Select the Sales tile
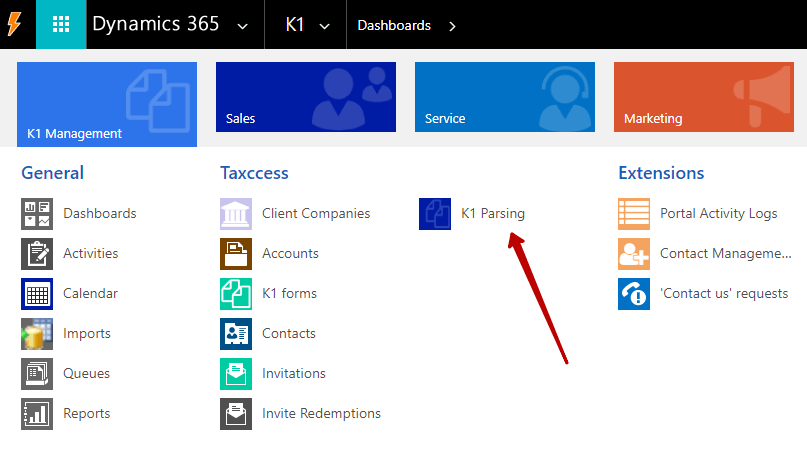 [306, 97]
